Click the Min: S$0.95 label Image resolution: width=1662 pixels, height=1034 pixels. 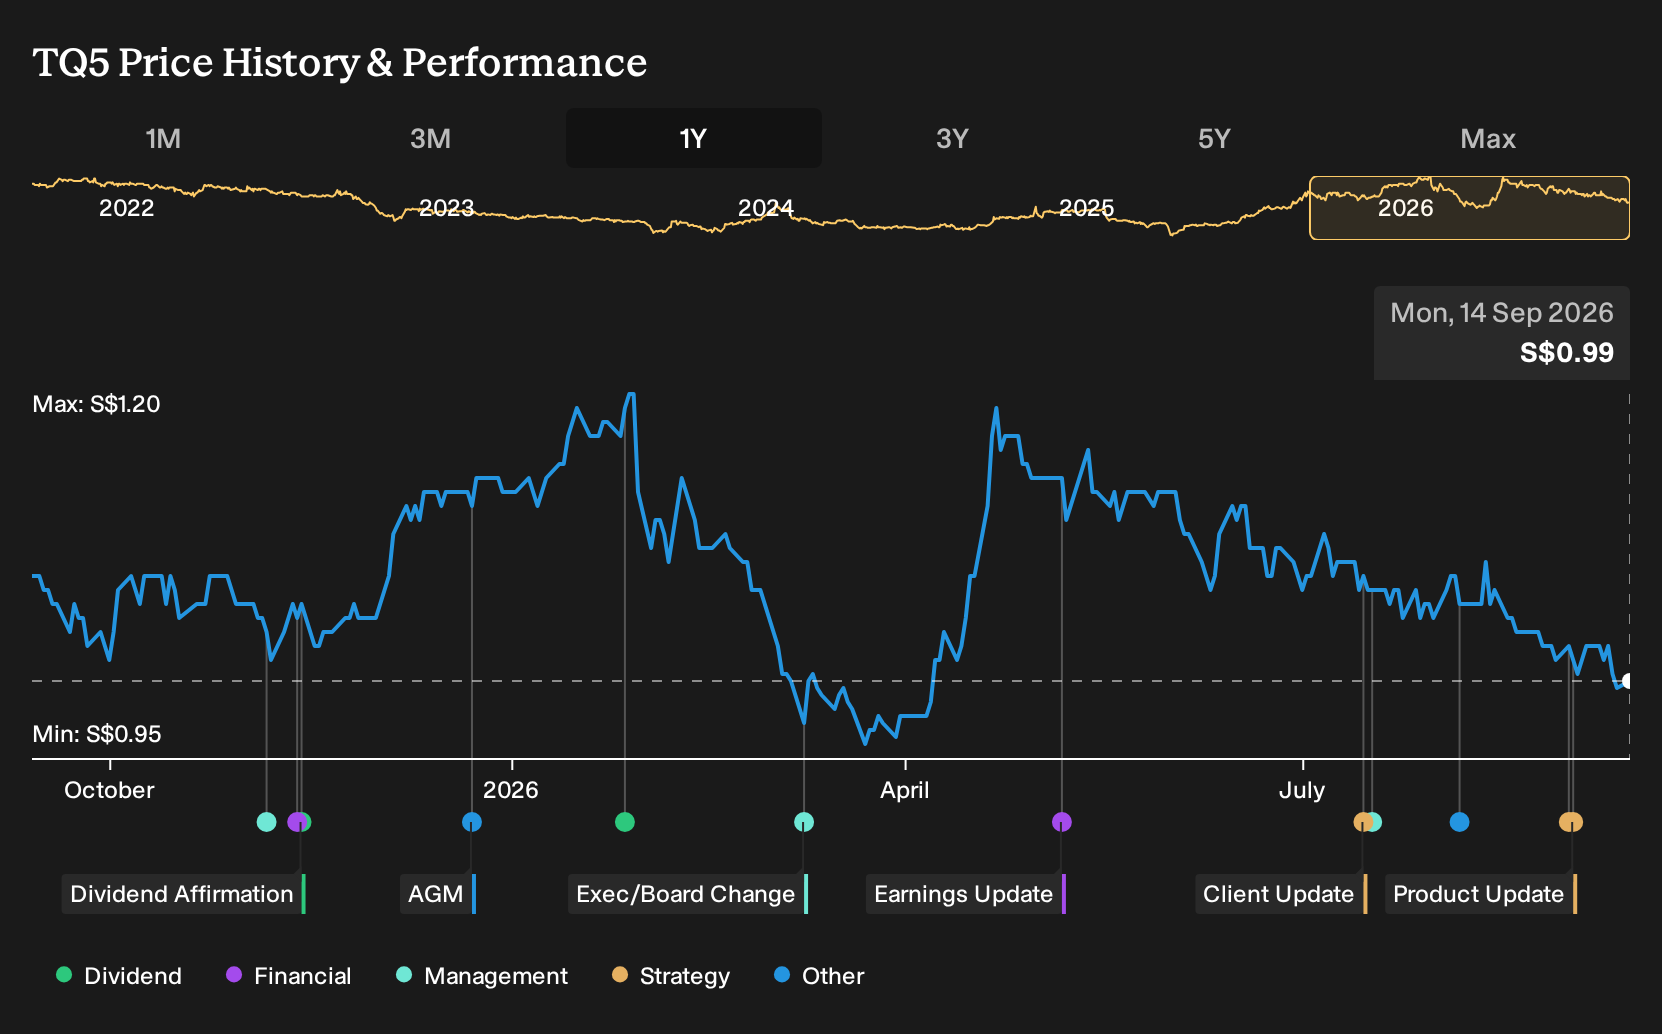[x=97, y=734]
